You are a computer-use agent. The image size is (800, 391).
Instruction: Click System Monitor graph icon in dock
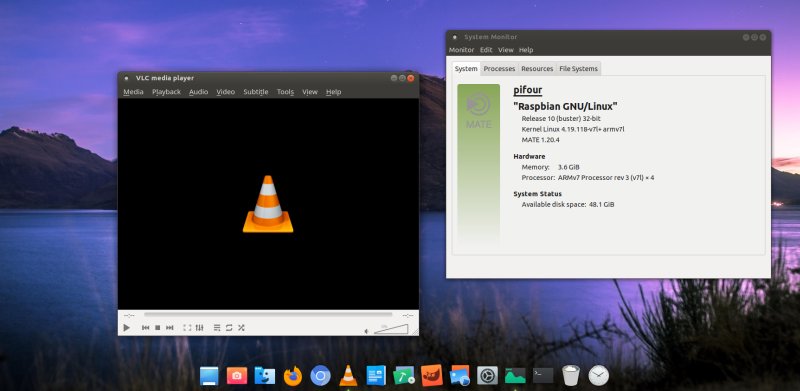(x=515, y=376)
